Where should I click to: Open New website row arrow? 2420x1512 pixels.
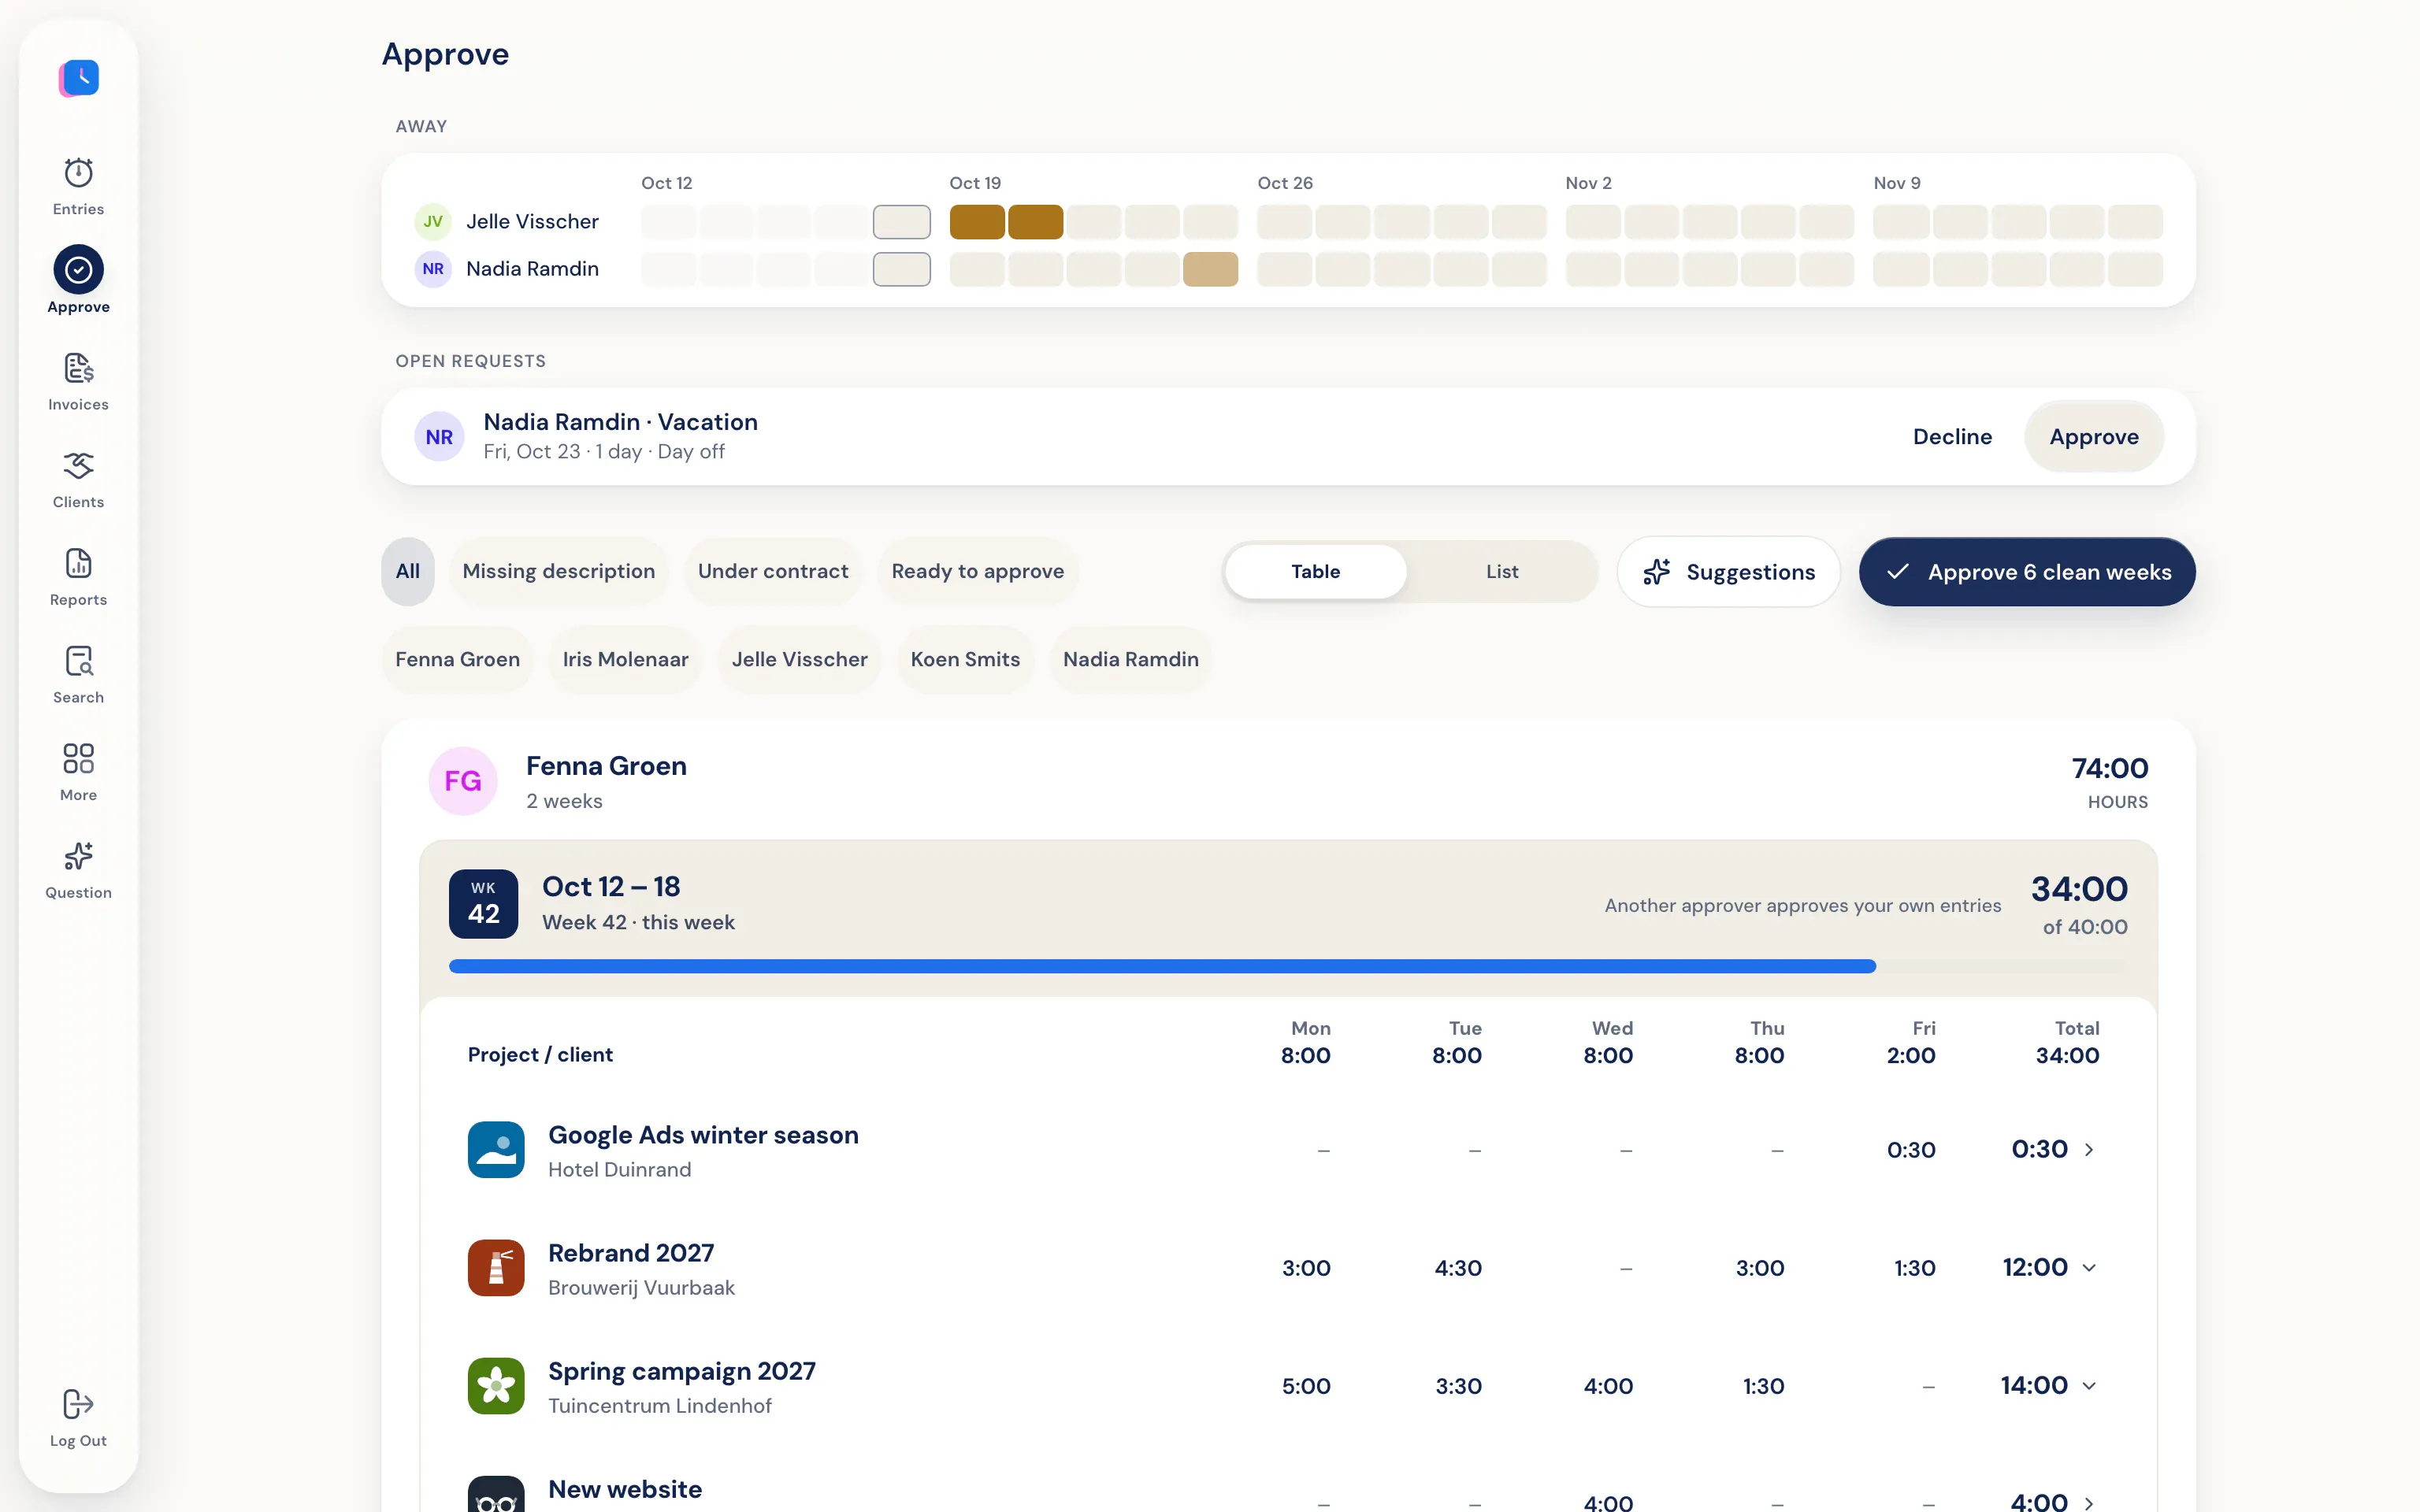[2089, 1503]
